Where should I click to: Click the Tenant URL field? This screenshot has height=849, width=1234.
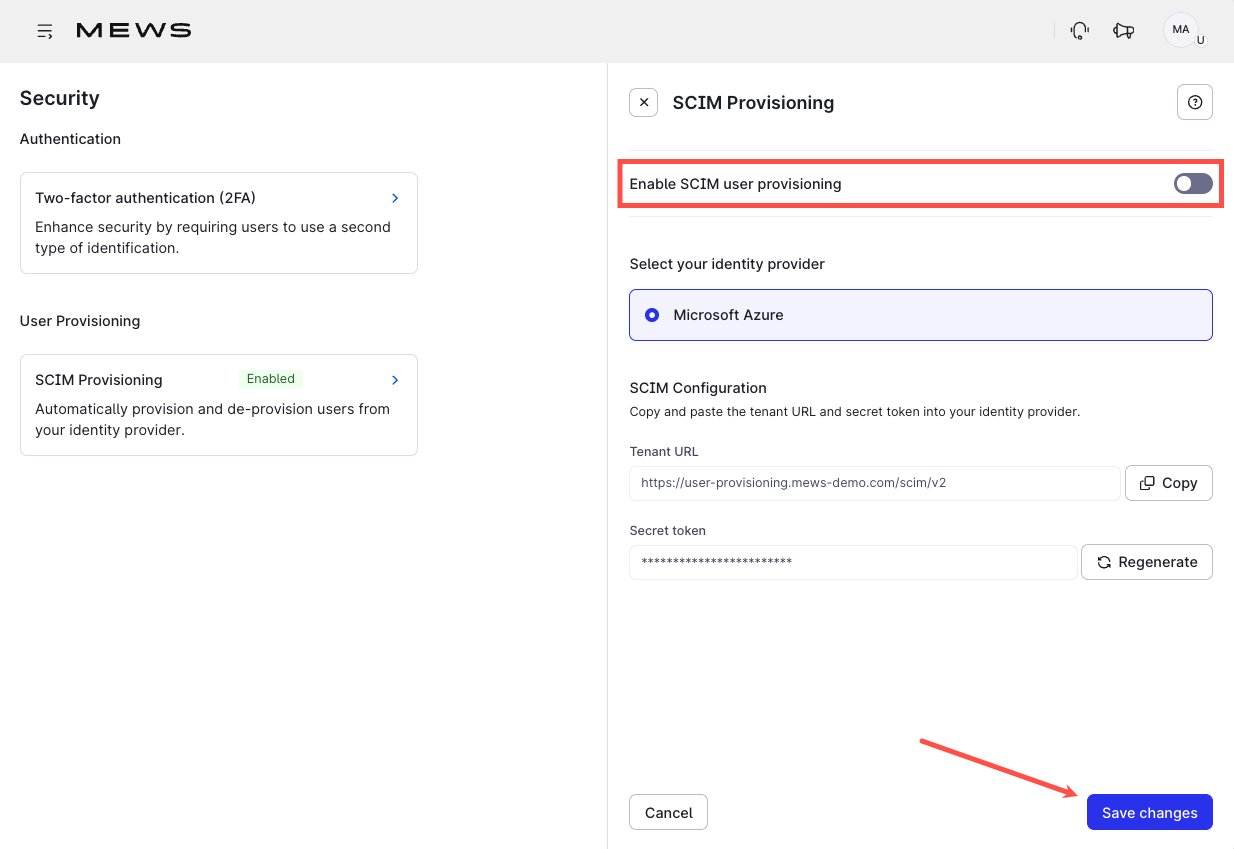click(874, 483)
